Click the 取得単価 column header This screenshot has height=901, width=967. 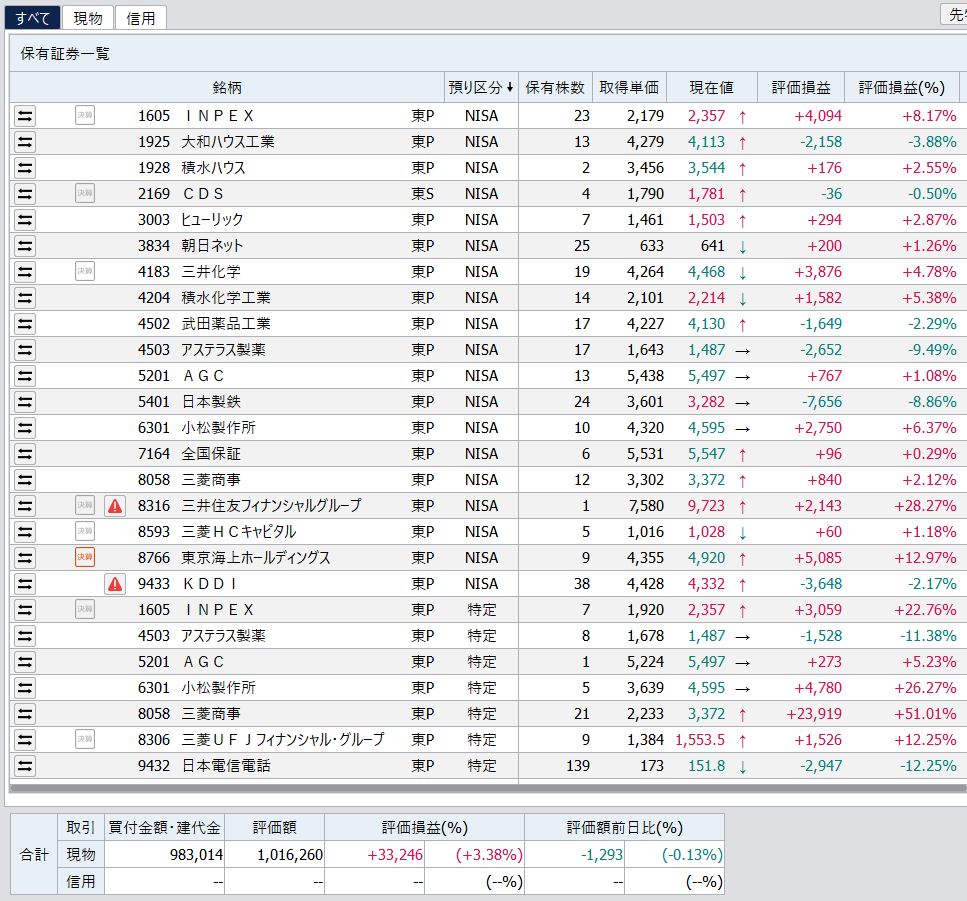[x=629, y=88]
